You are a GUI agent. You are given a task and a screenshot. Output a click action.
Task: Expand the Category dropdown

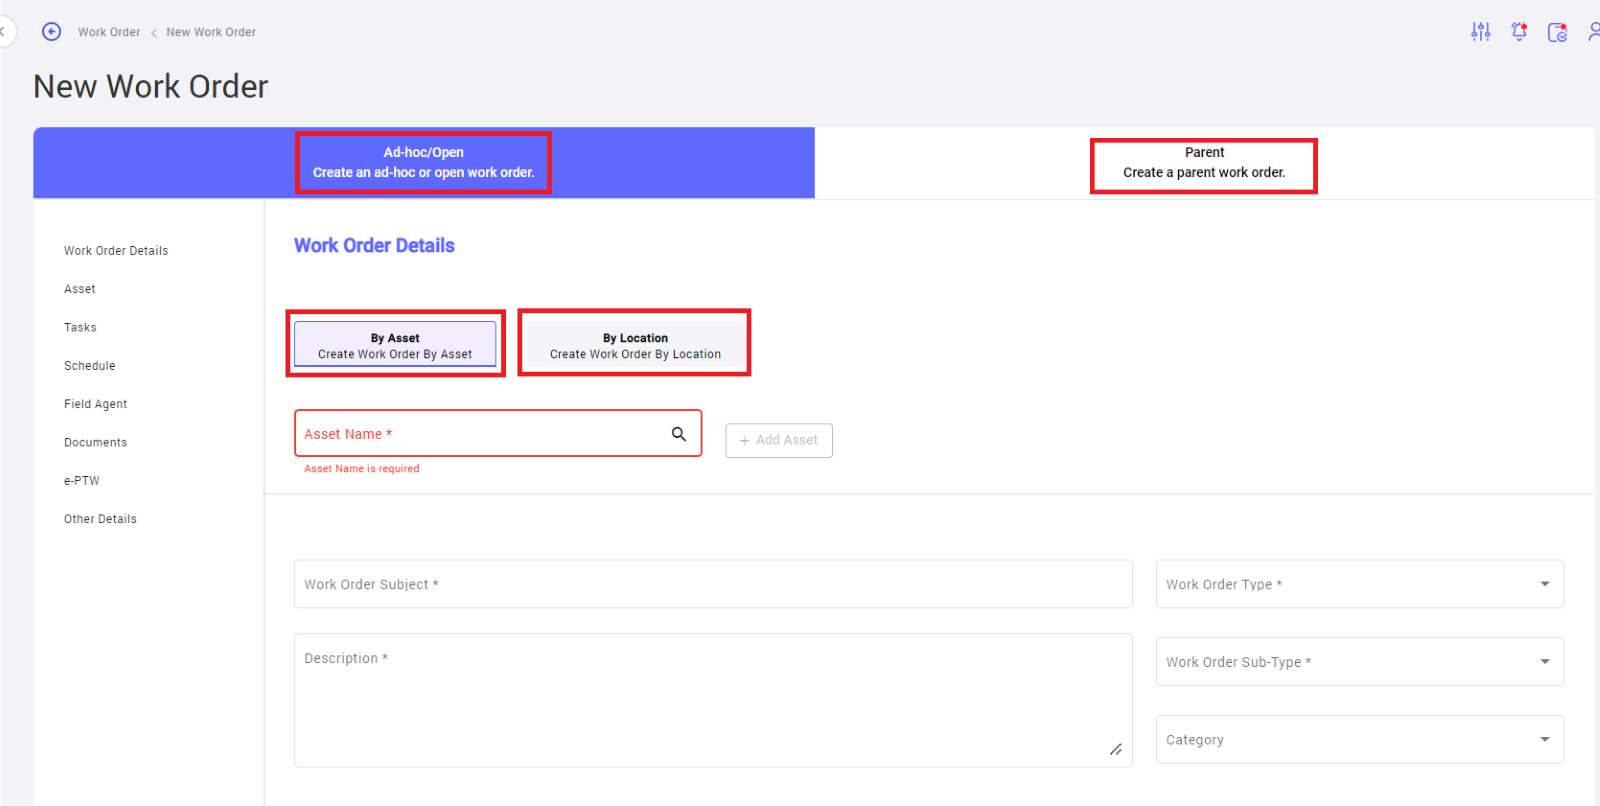(1360, 740)
